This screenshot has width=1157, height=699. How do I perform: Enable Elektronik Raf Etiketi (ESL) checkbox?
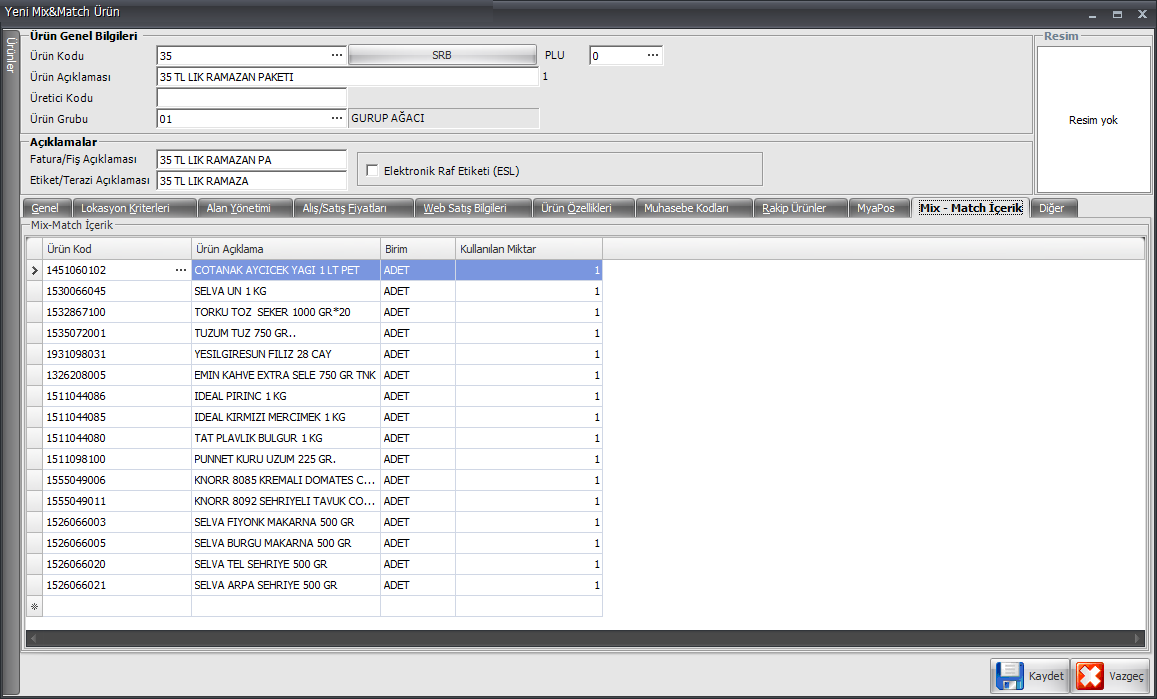(373, 171)
